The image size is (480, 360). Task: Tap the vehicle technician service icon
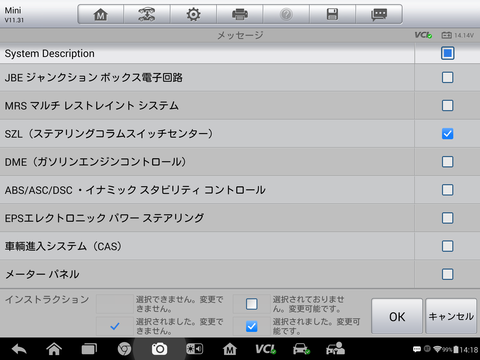click(x=335, y=349)
